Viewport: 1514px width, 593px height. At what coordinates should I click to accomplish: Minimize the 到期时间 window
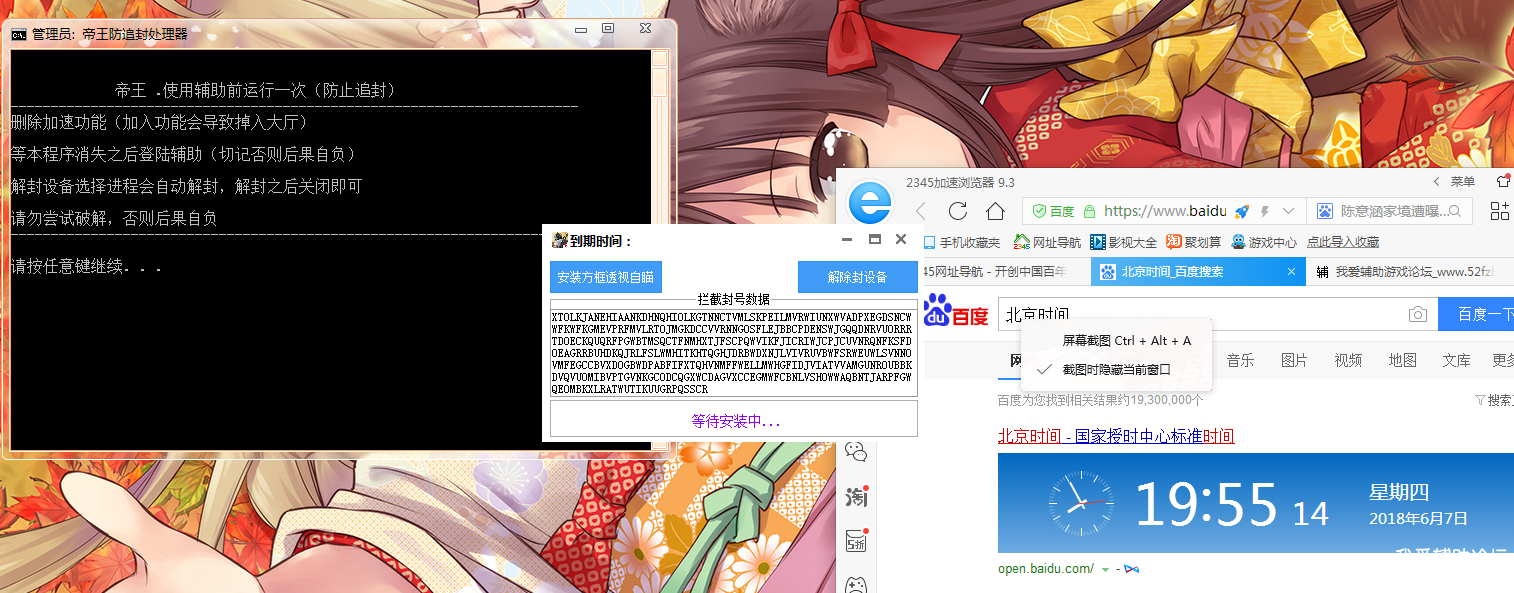point(847,240)
